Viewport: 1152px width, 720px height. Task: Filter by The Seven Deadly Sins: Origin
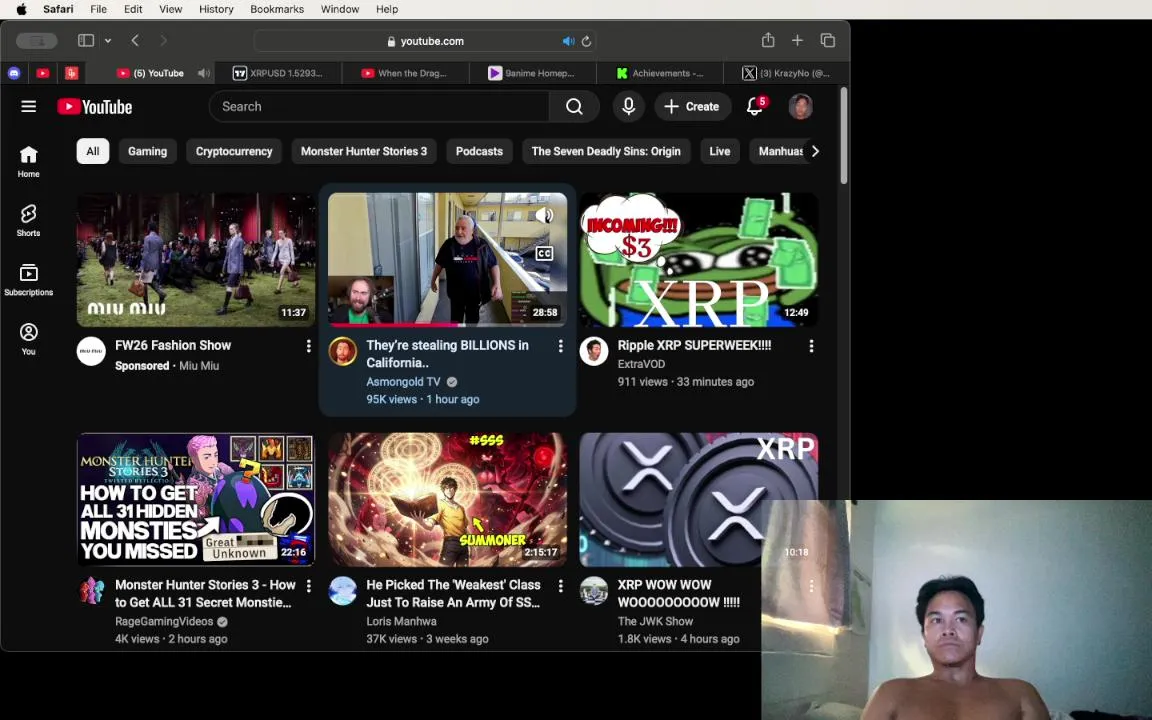(x=606, y=151)
